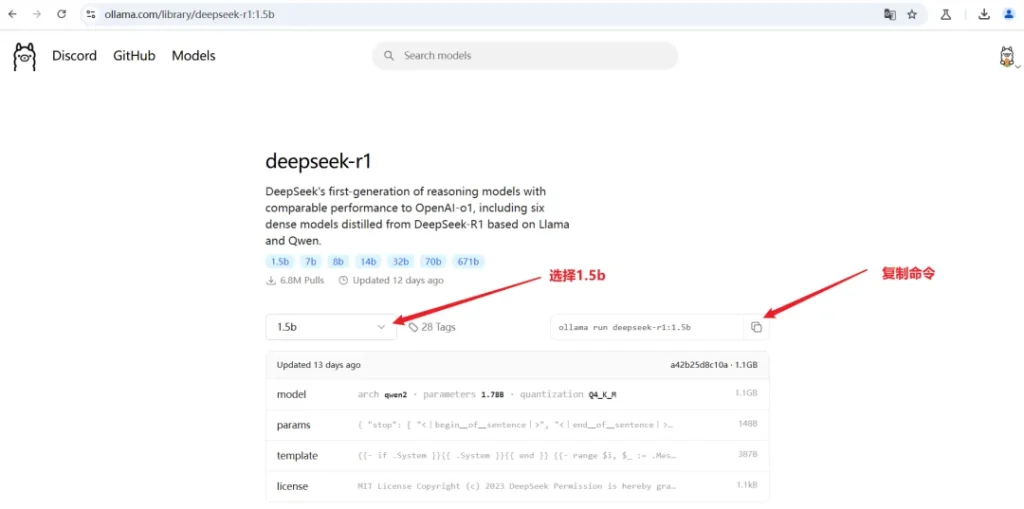Go to the Discord link
Viewport: 1024px width, 509px height.
74,56
